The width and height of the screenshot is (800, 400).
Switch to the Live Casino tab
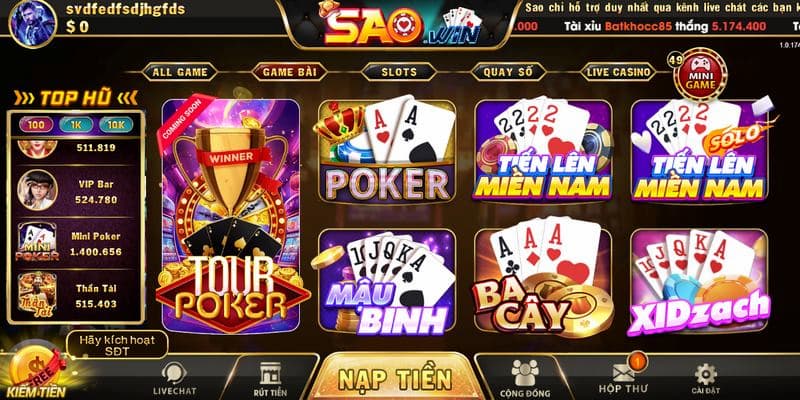click(618, 72)
